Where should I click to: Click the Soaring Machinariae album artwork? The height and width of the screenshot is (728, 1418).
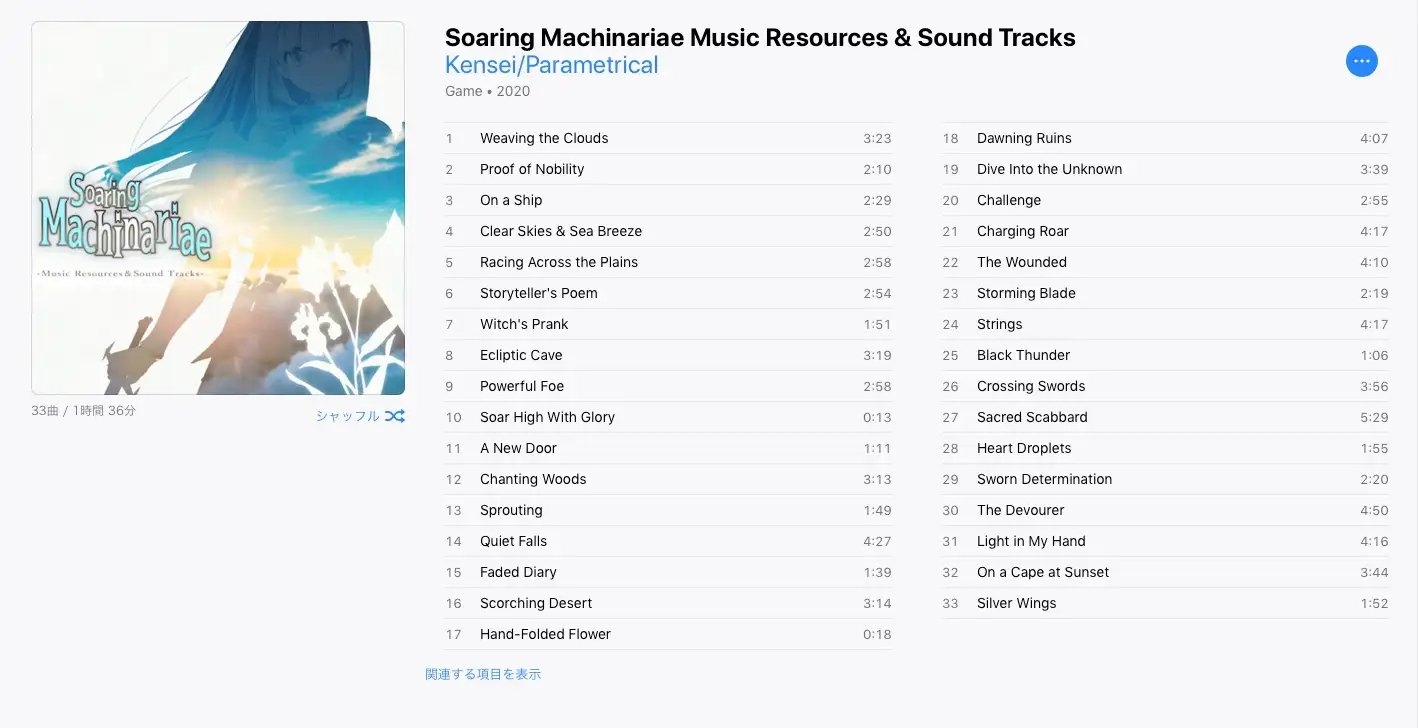point(218,208)
